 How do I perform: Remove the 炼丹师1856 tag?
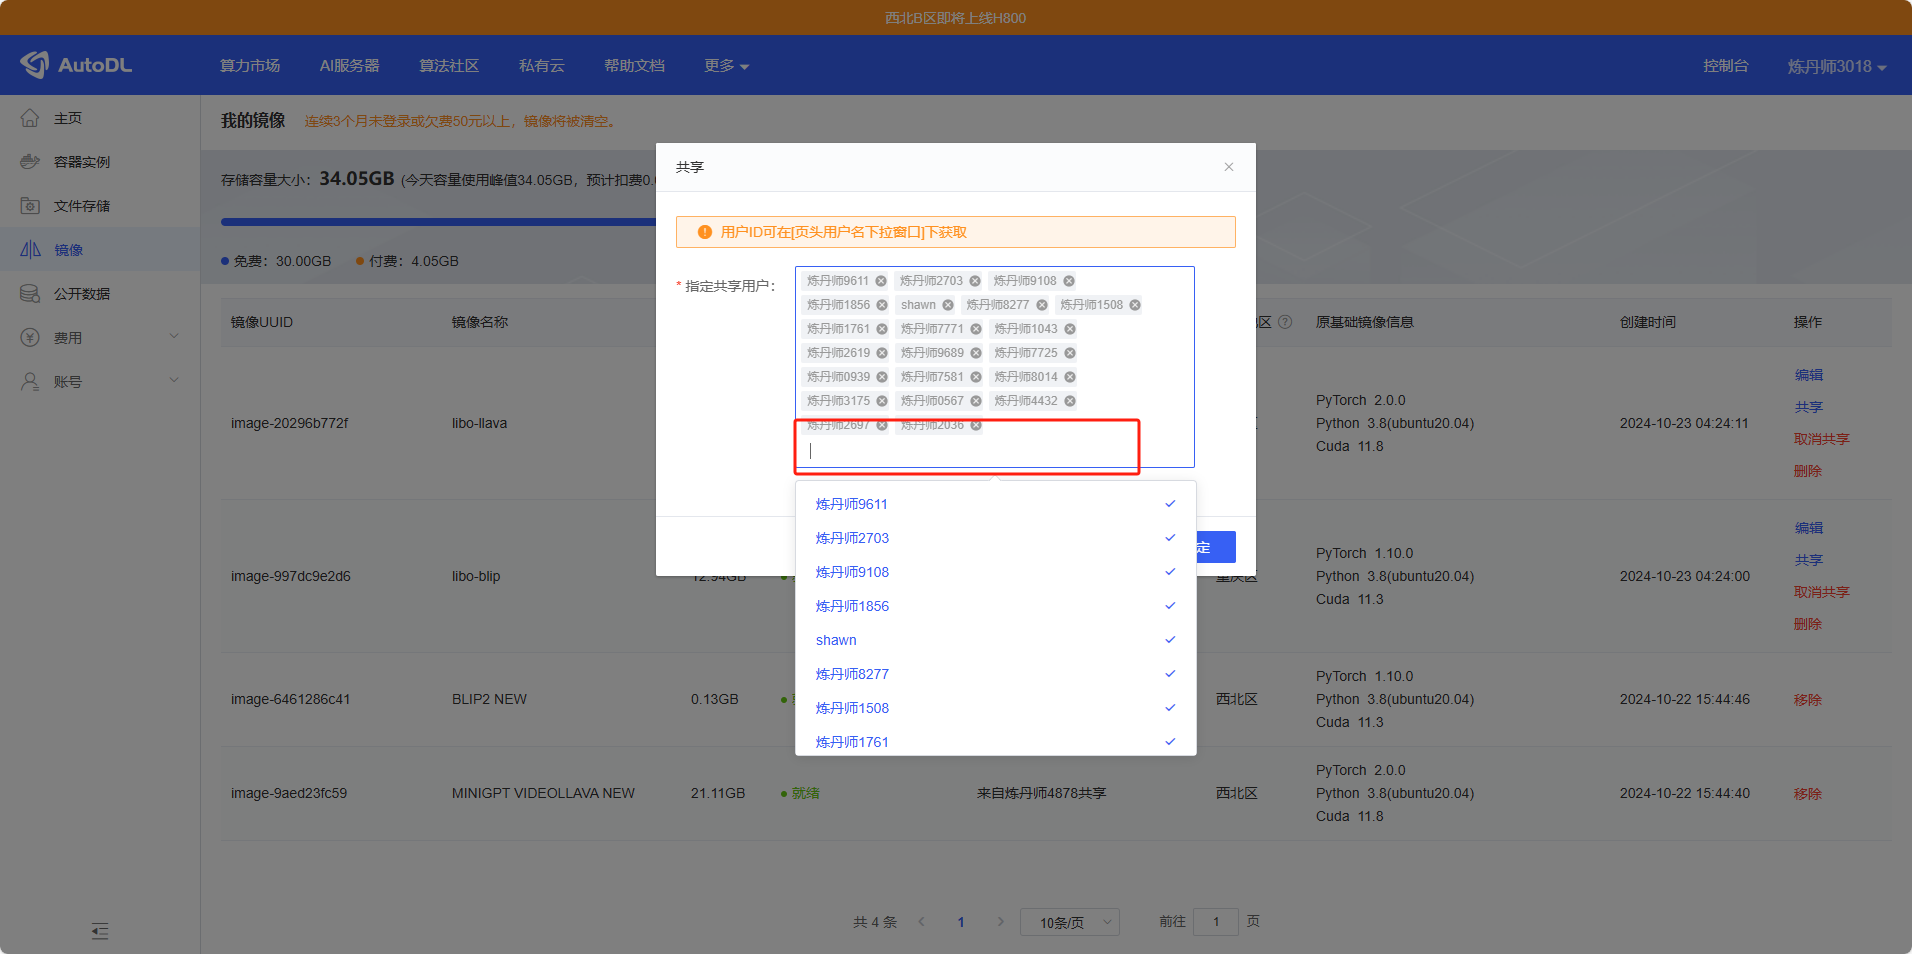click(x=882, y=305)
